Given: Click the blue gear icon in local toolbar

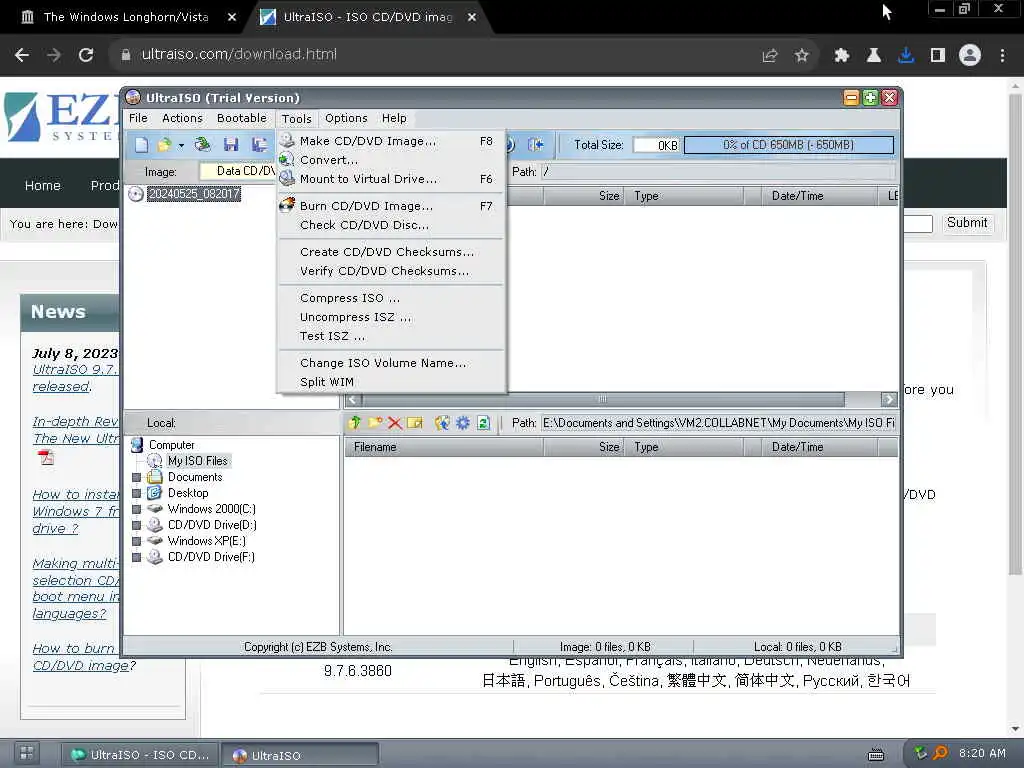Looking at the screenshot, I should point(462,423).
